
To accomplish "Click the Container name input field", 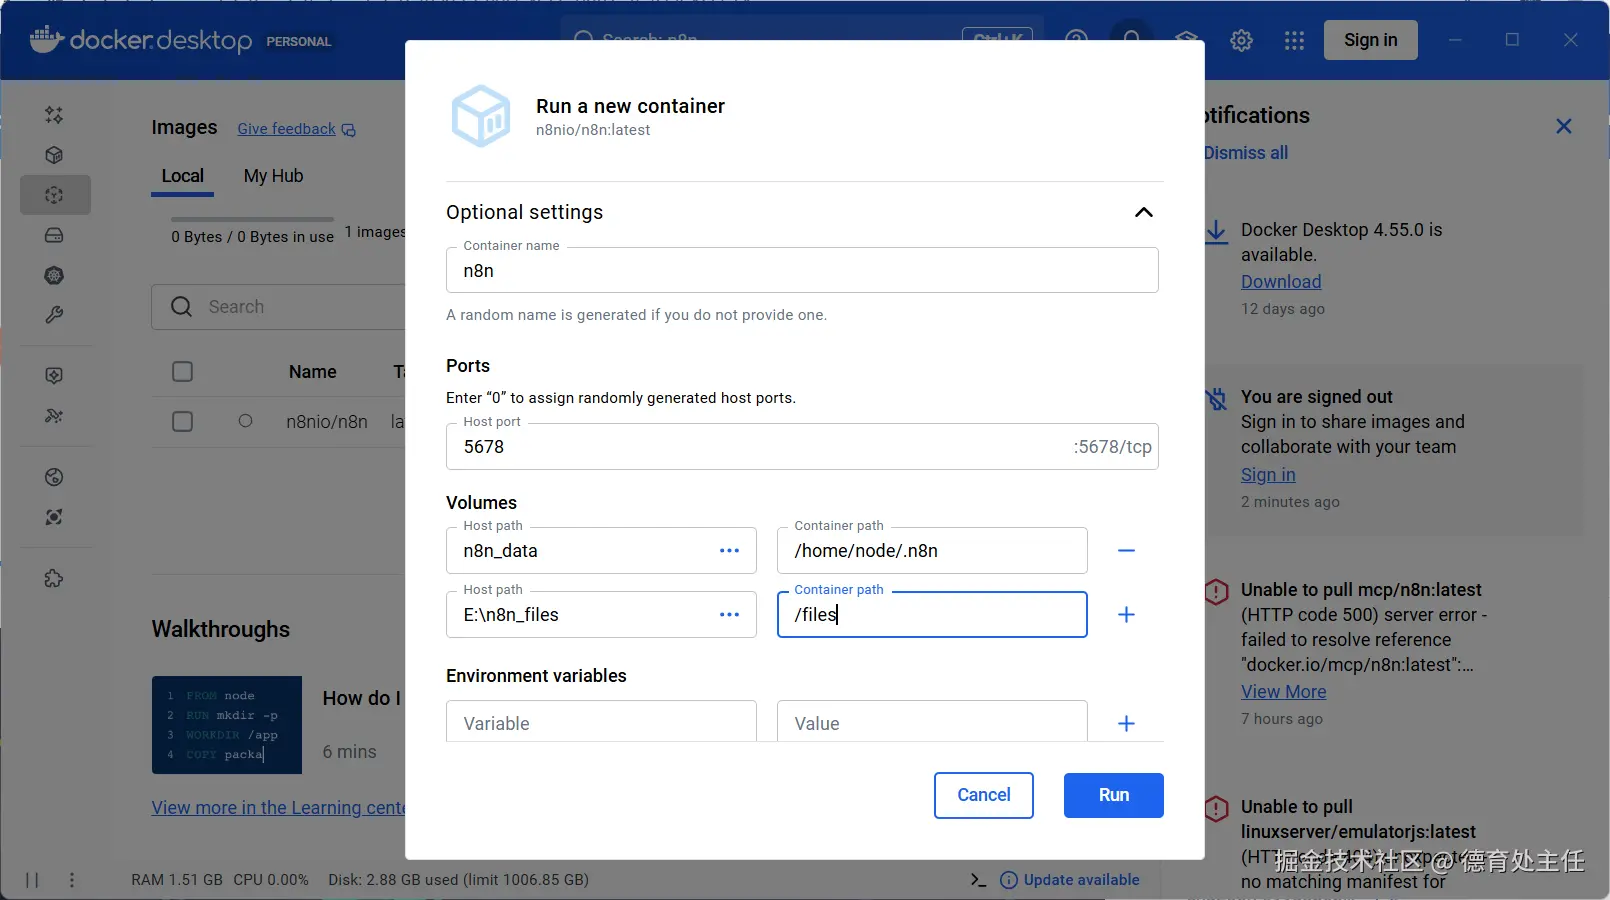I will point(801,271).
